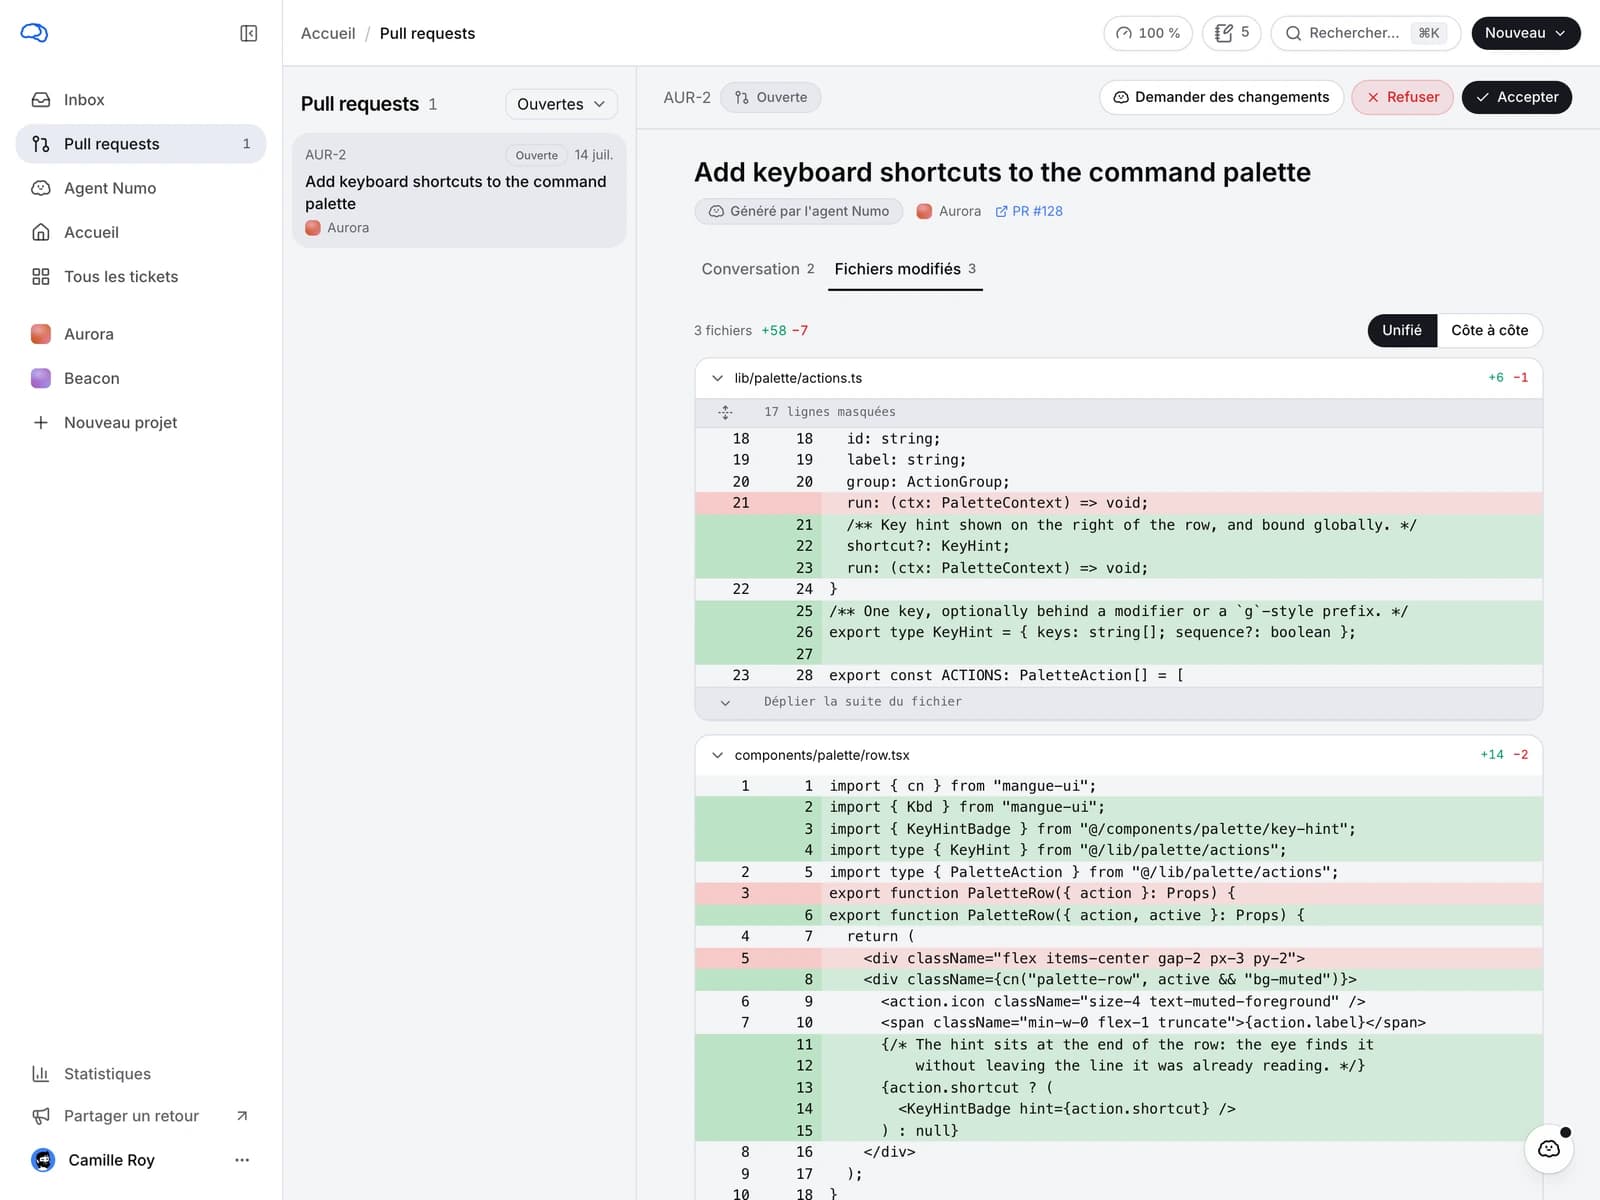Click the Accepter button
The image size is (1600, 1200).
tap(1517, 97)
